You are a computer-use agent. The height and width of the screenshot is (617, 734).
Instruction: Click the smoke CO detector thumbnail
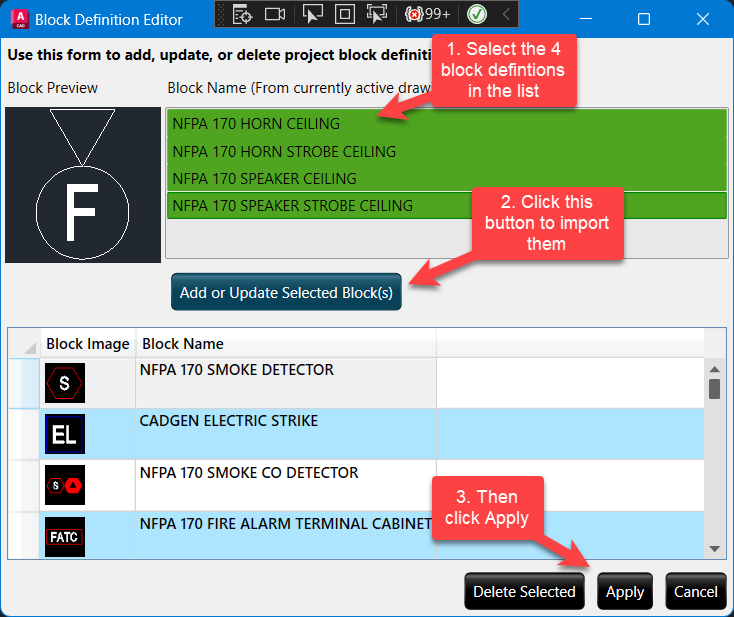(x=65, y=485)
